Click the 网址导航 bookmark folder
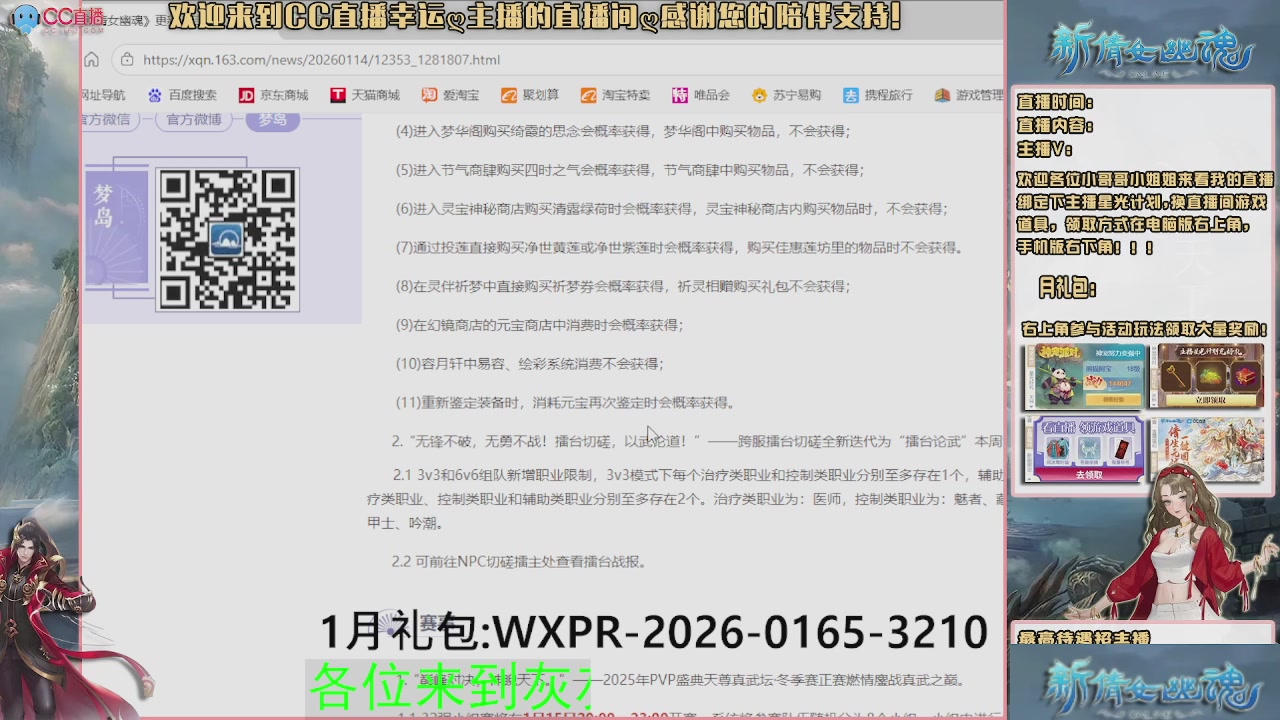The width and height of the screenshot is (1280, 720). [x=102, y=95]
